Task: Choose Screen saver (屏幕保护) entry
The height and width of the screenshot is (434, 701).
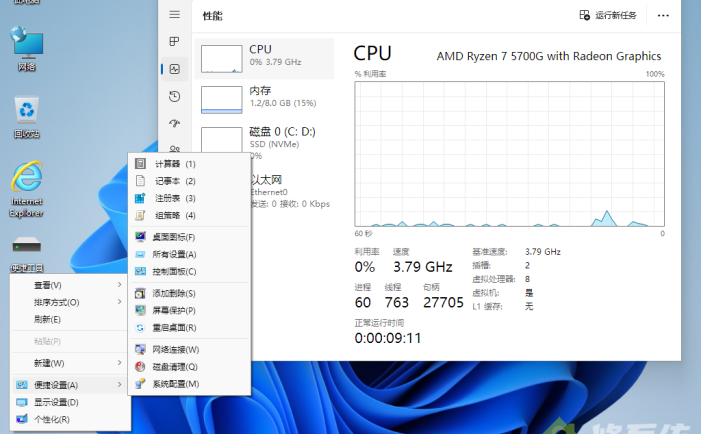Action: tap(189, 310)
